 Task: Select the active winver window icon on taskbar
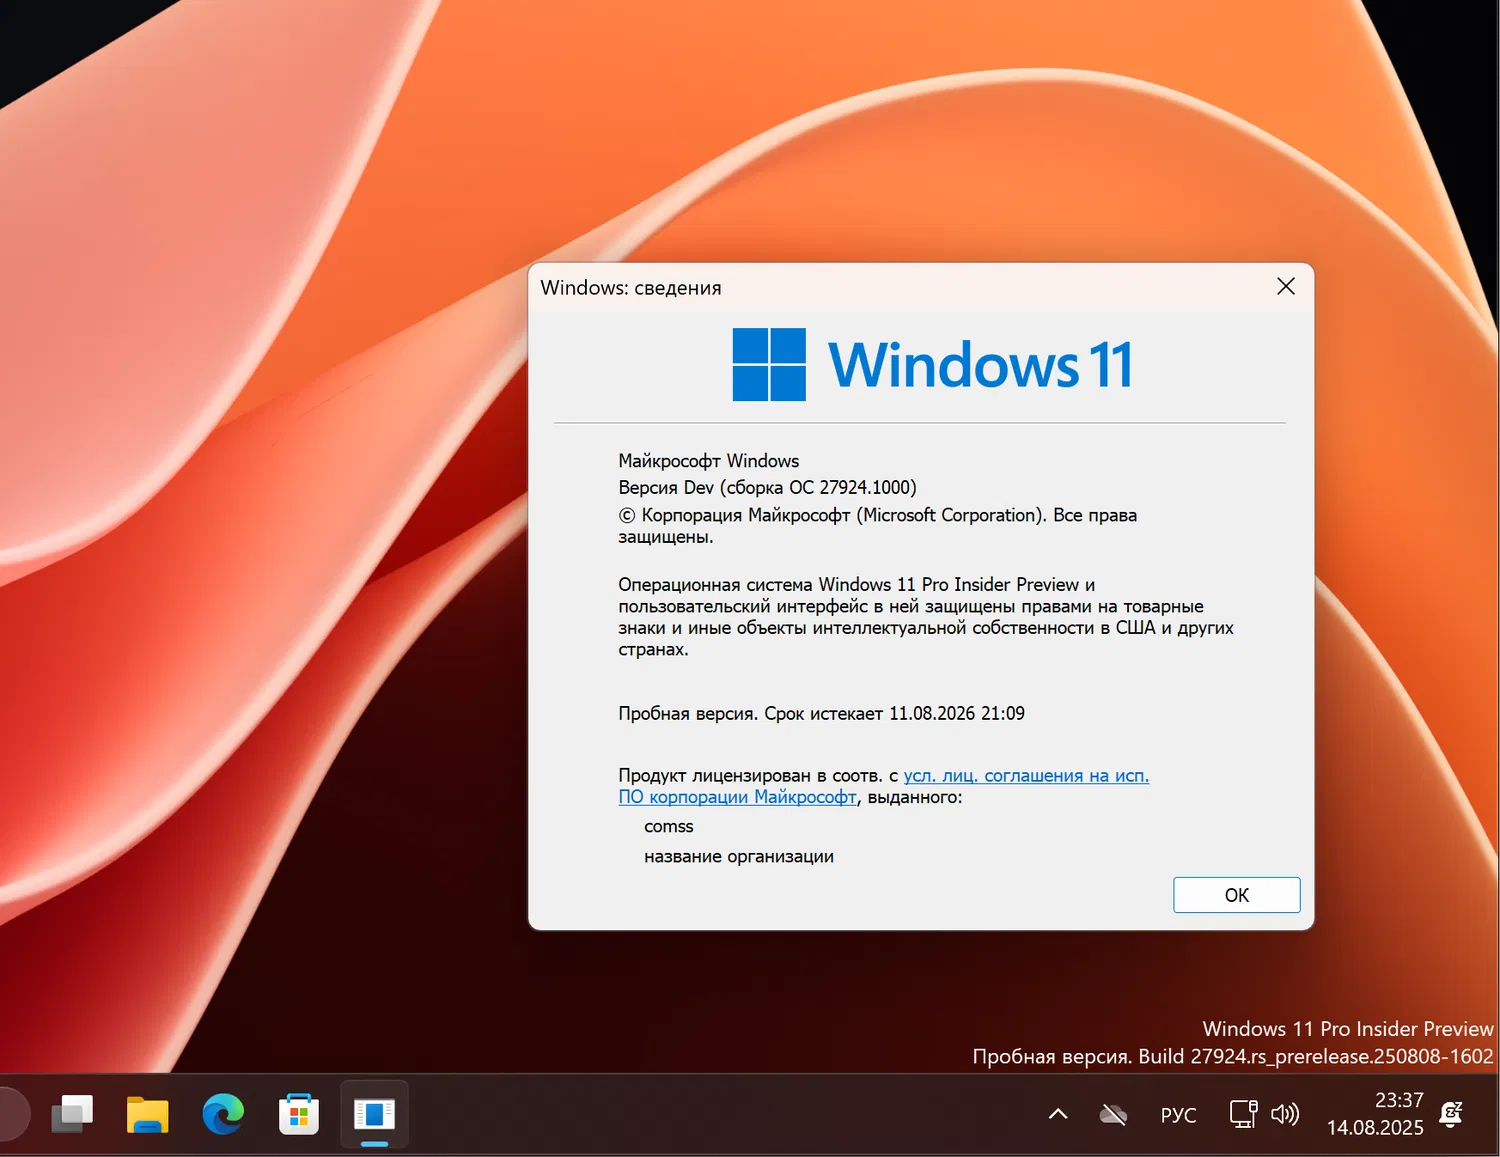[x=373, y=1114]
